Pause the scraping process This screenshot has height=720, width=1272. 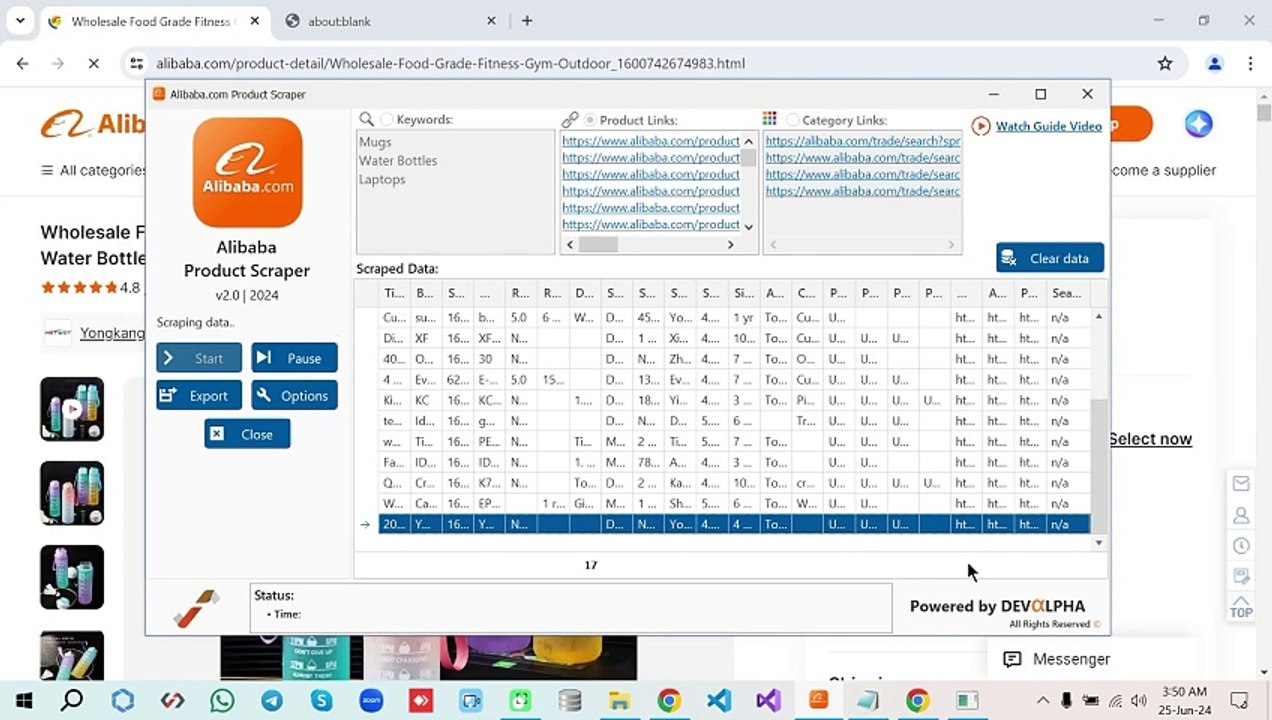point(294,358)
